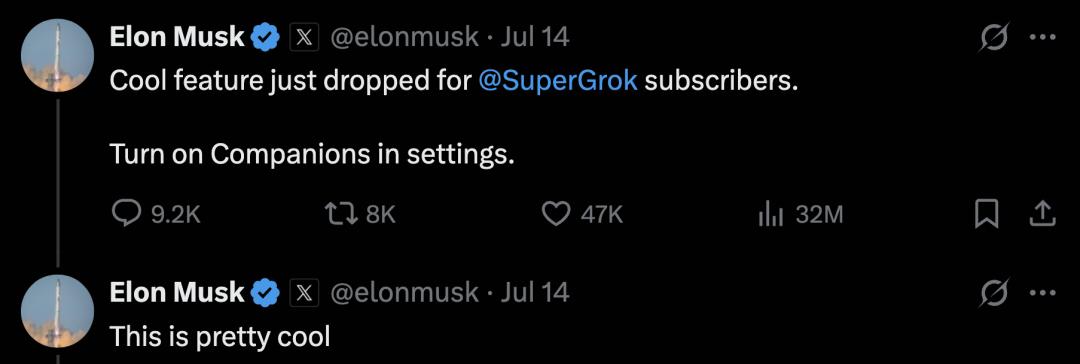Open the @SuperGrok mention link

[557, 81]
